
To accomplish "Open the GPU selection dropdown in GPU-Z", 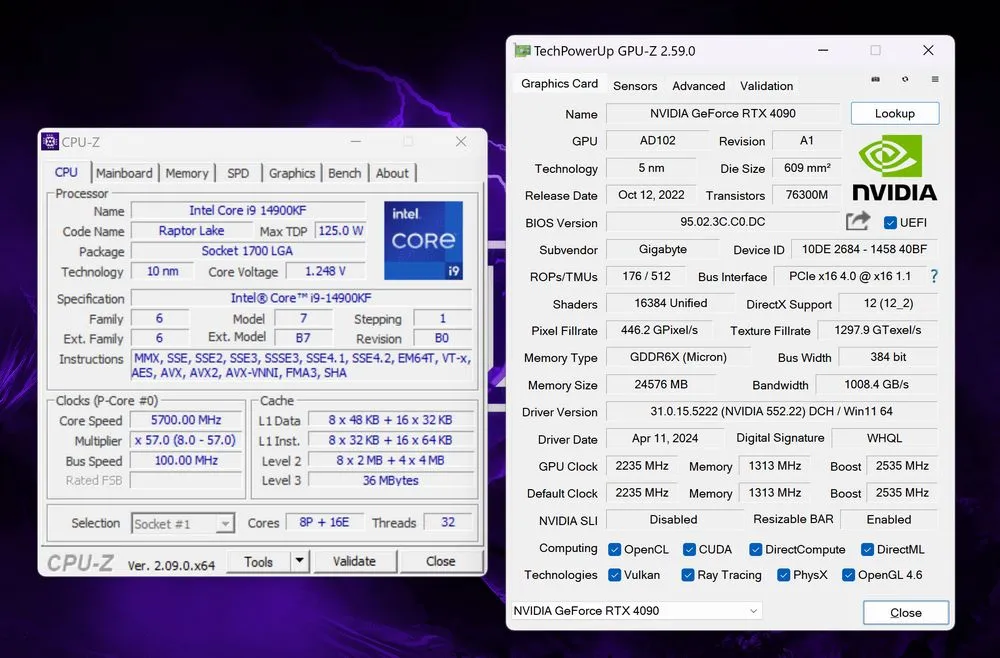I will tap(636, 611).
